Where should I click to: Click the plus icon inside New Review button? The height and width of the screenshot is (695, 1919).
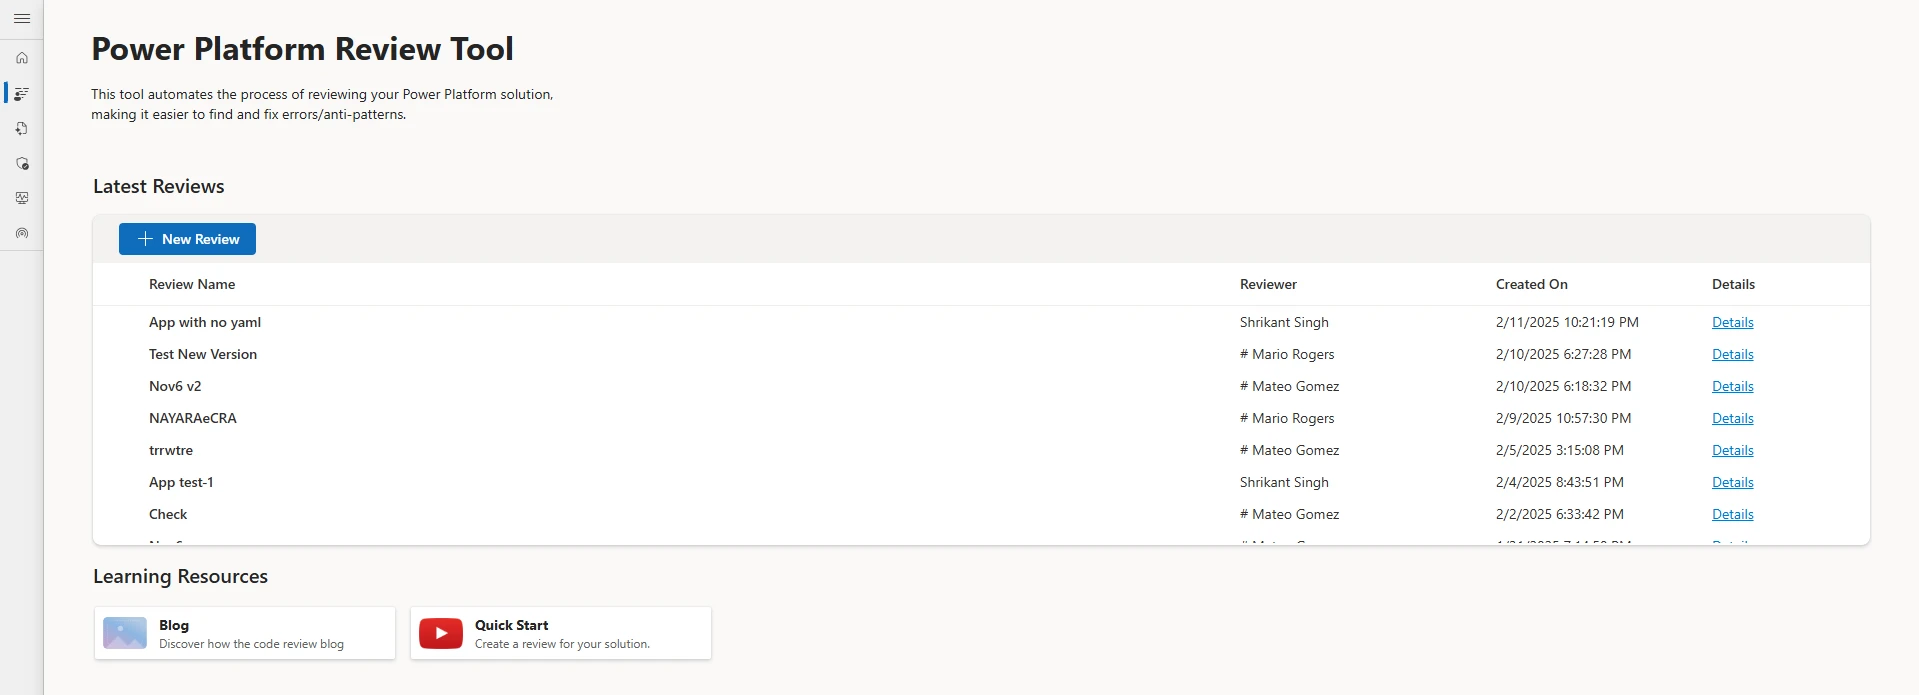pos(144,239)
